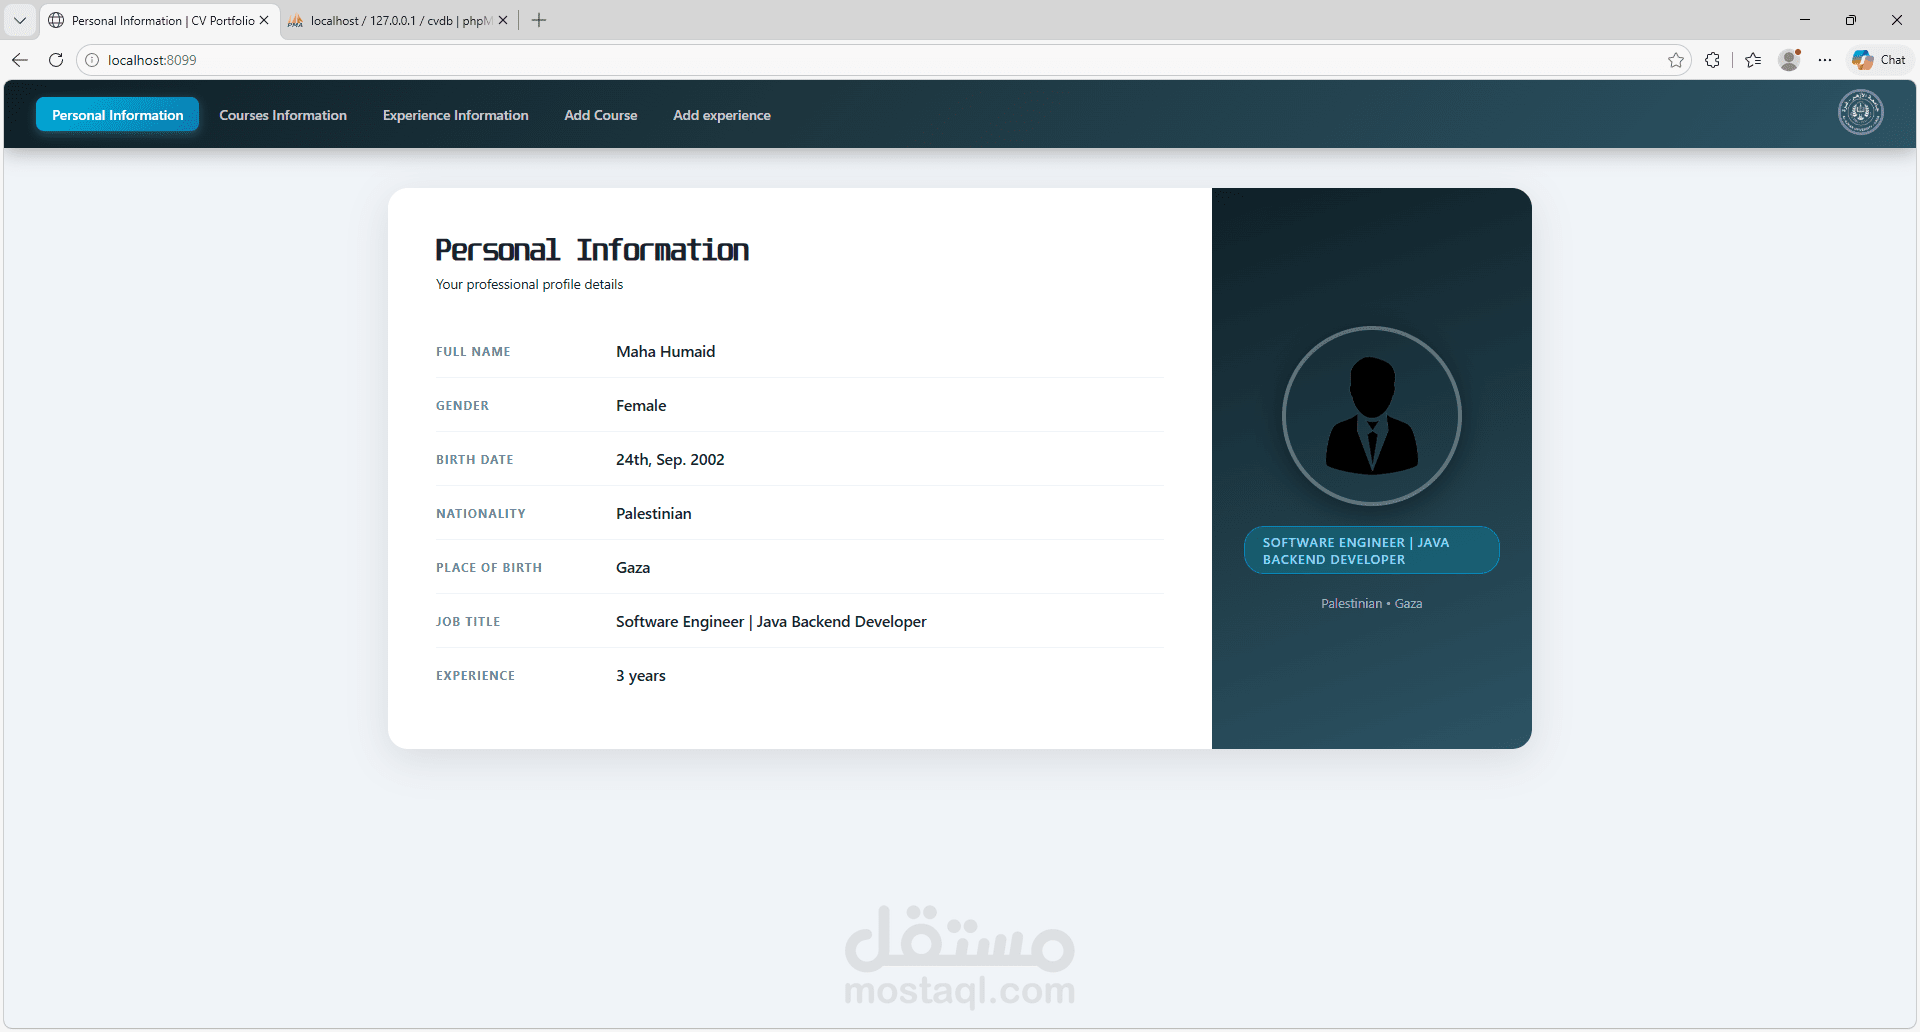Select the Experience Information nav item

[455, 114]
